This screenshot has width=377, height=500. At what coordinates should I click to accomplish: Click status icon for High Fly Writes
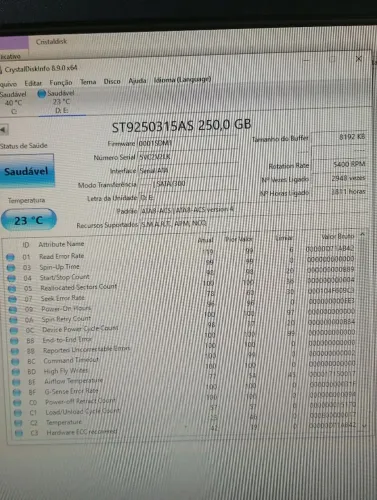(x=16, y=372)
